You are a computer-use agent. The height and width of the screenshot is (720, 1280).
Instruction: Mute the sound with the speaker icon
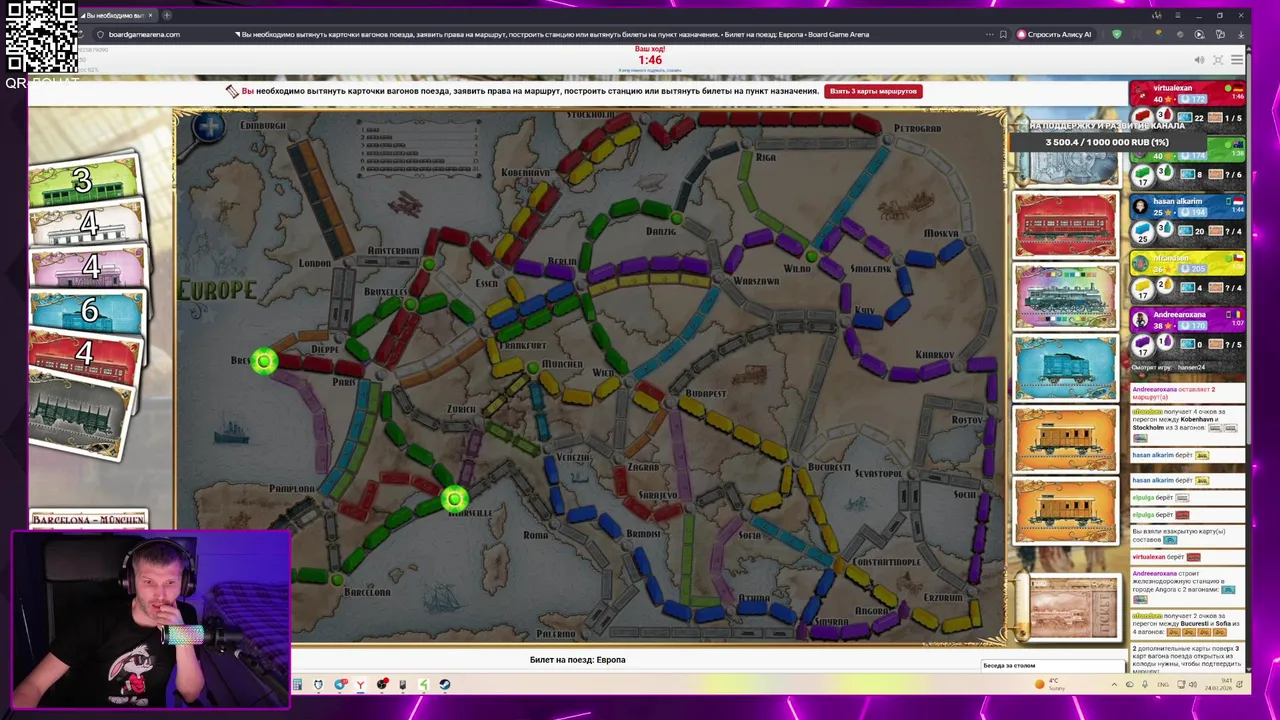click(x=1199, y=60)
